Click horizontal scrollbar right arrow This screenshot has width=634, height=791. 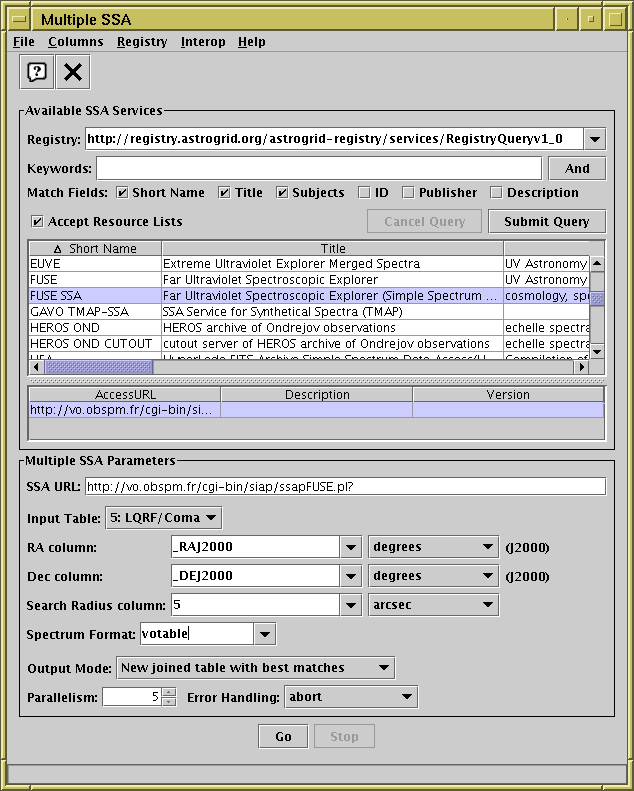[x=582, y=367]
